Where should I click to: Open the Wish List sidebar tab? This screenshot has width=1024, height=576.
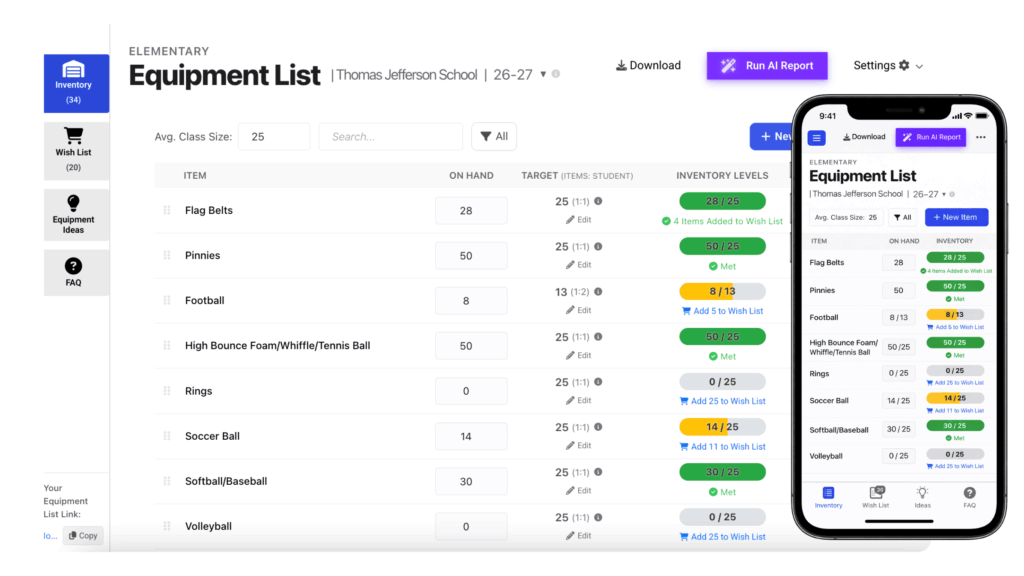point(76,151)
